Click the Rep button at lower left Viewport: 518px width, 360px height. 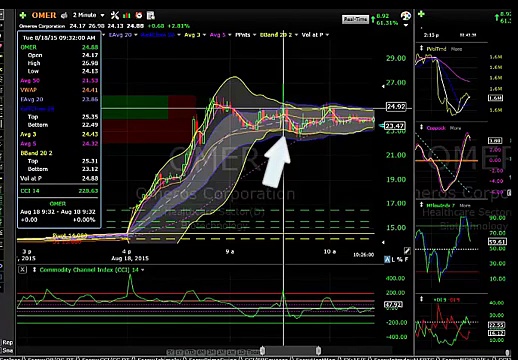pyautogui.click(x=8, y=343)
